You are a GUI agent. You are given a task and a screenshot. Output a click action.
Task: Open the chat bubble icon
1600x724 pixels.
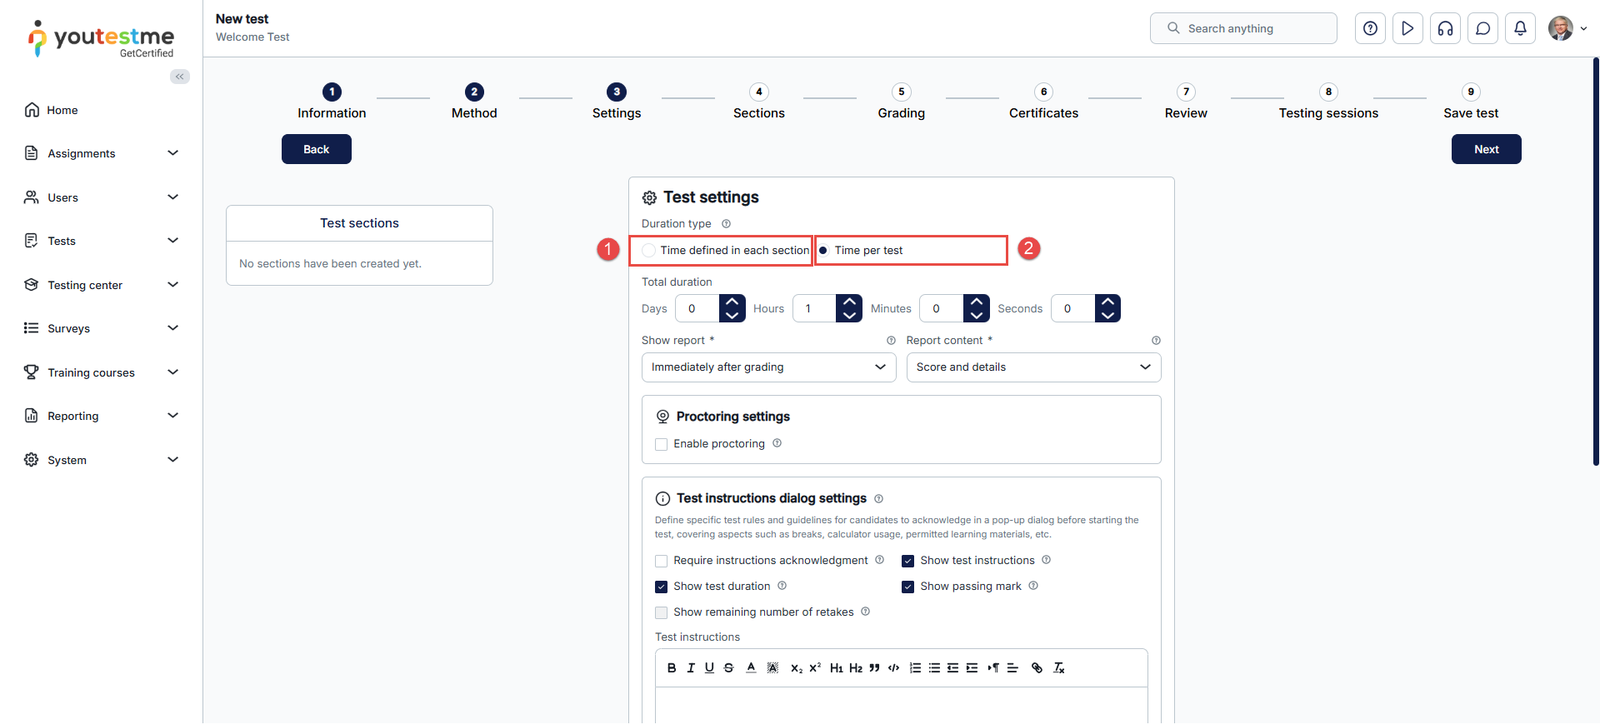[1483, 29]
